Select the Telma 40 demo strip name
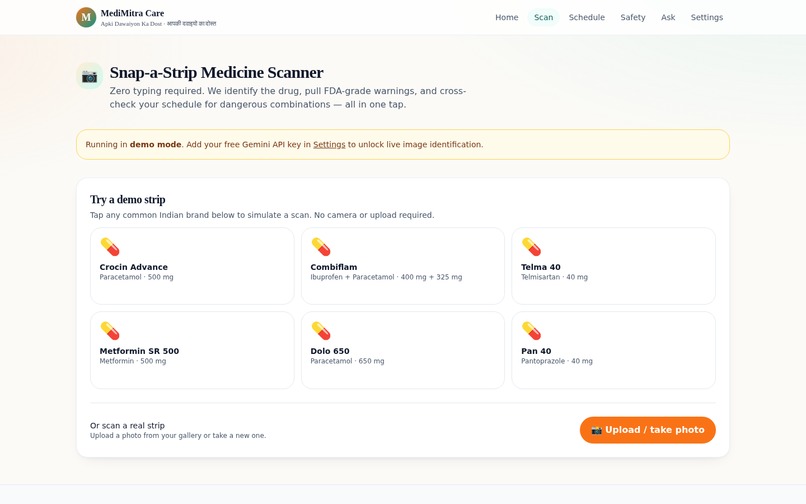806x504 pixels. click(x=541, y=267)
